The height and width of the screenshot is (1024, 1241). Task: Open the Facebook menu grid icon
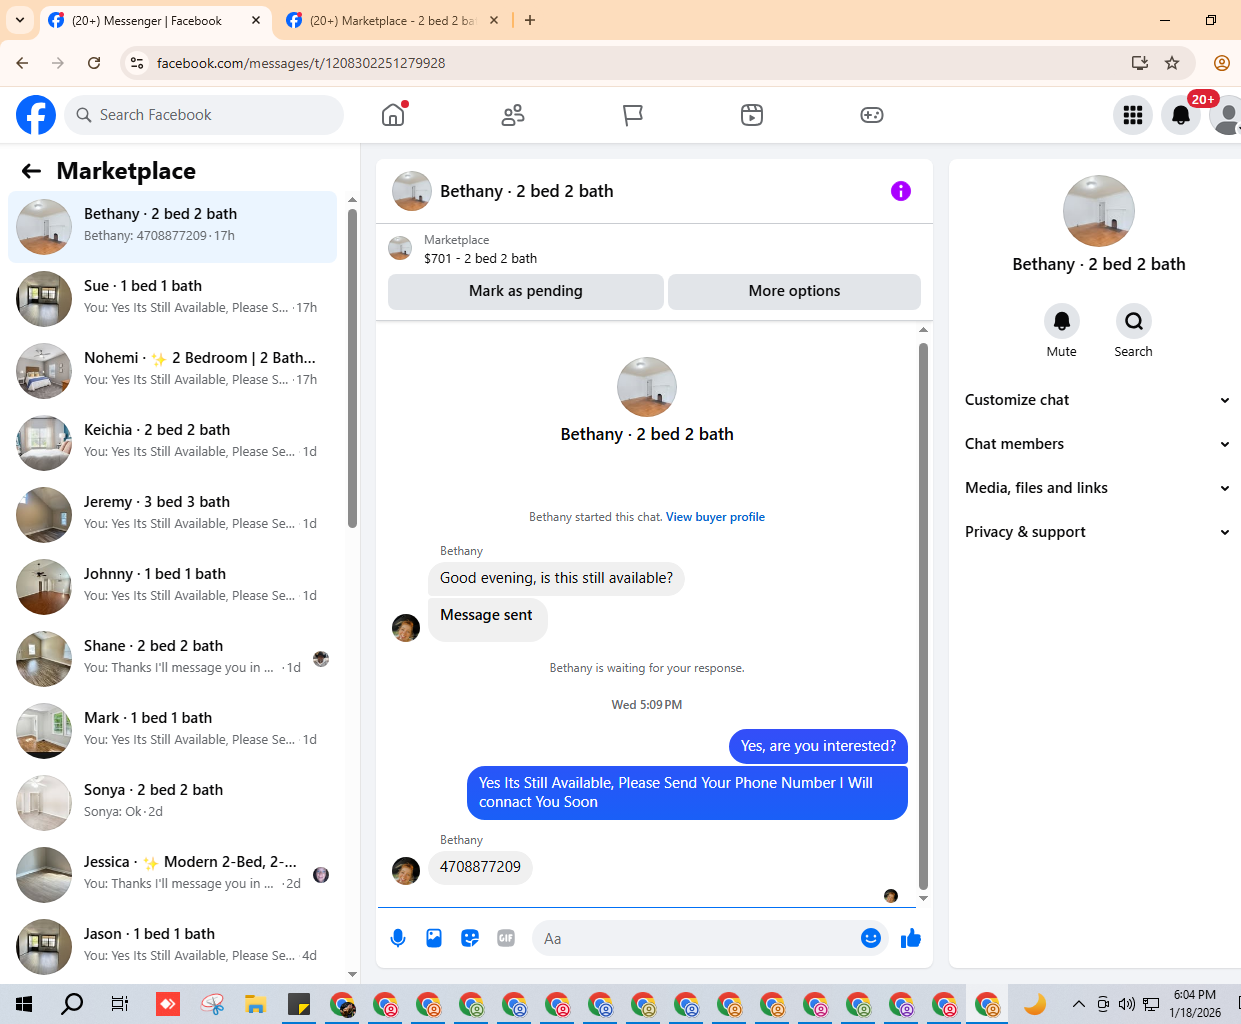(x=1133, y=115)
